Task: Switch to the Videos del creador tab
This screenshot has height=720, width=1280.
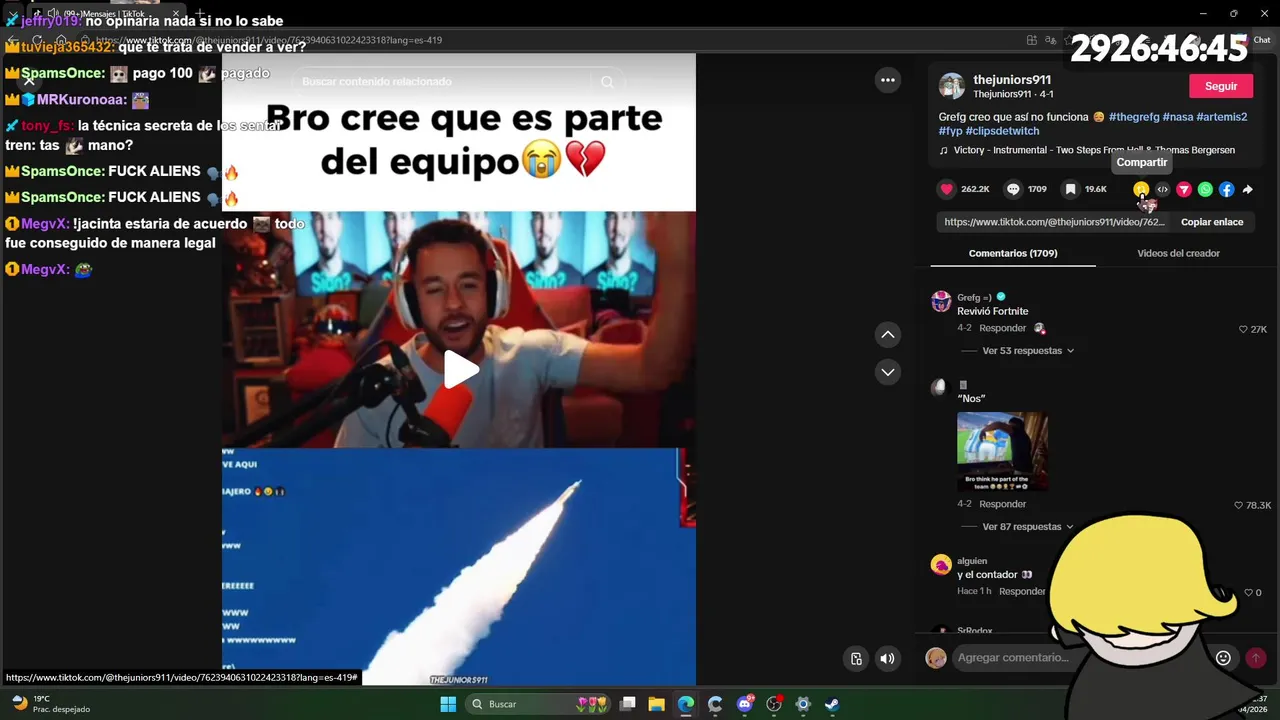Action: point(1178,253)
